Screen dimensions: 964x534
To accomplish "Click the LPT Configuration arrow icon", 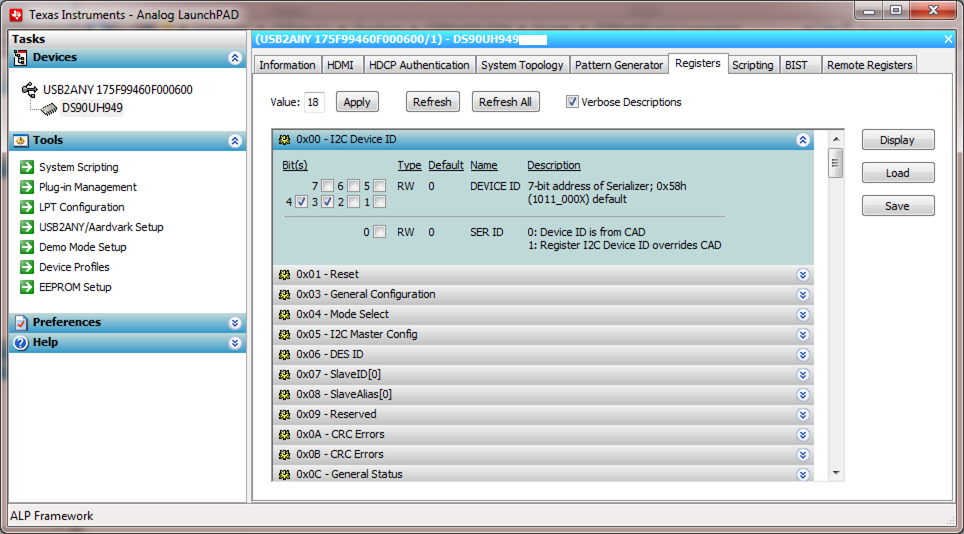I will click(x=26, y=207).
